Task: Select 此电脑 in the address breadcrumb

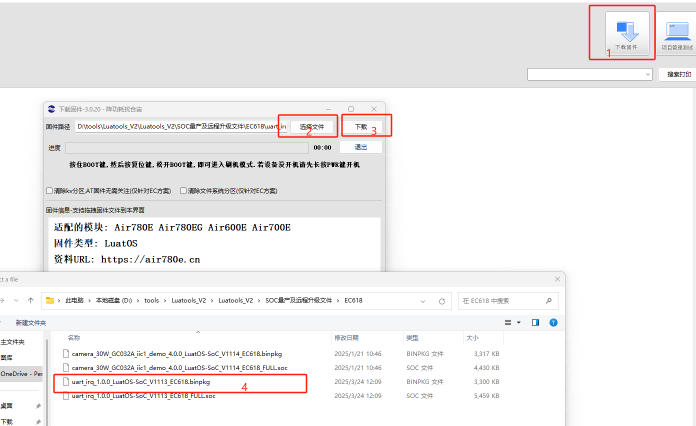Action: [x=75, y=300]
